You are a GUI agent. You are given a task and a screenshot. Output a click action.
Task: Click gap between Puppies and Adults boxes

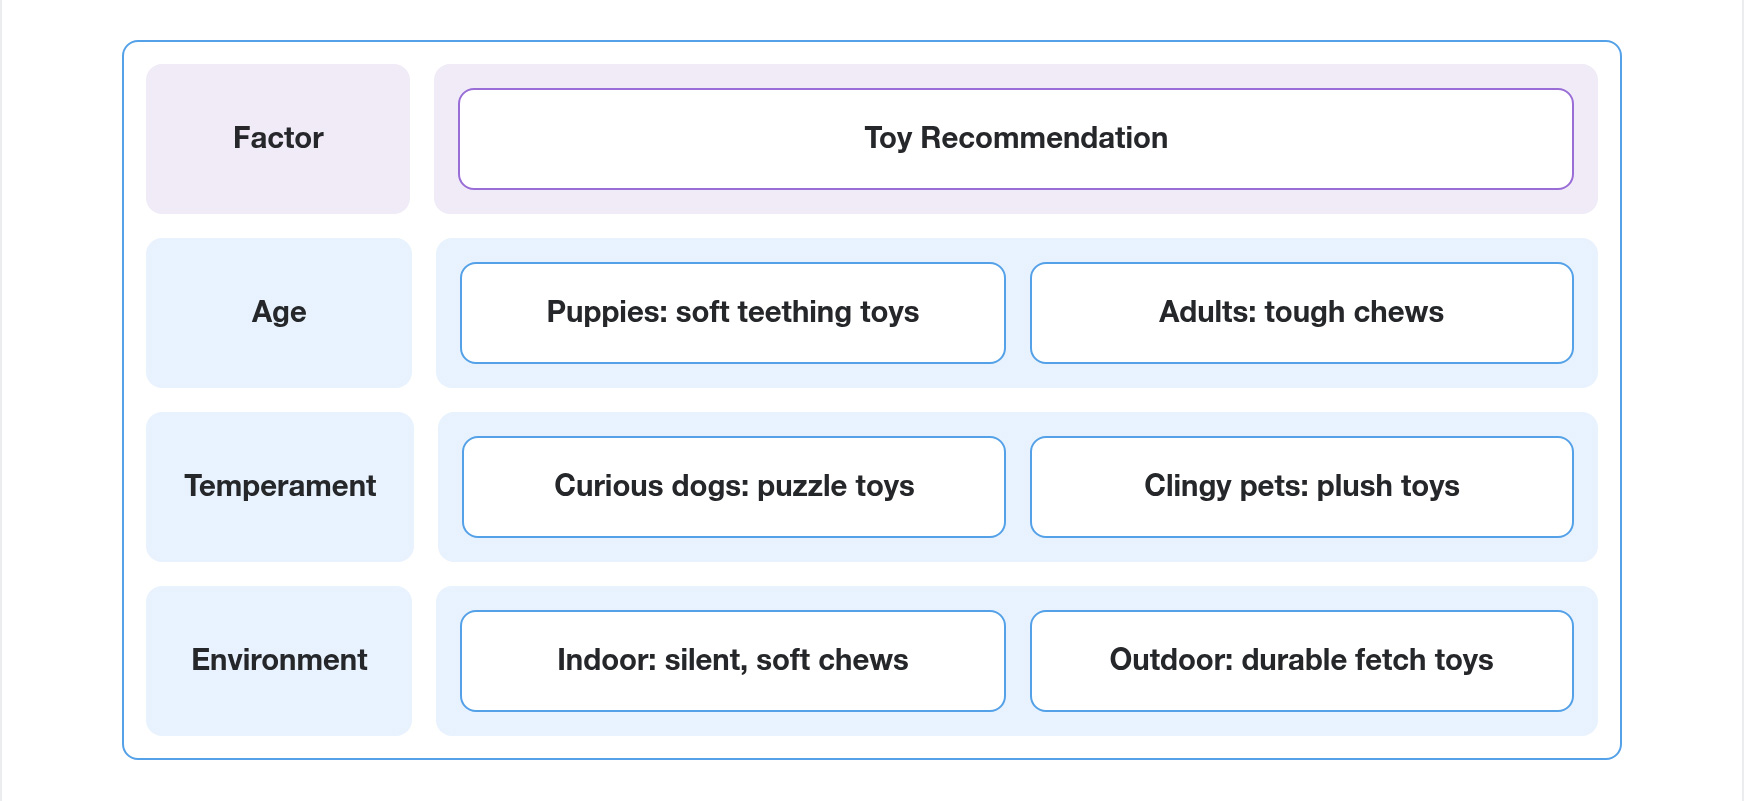point(1018,312)
